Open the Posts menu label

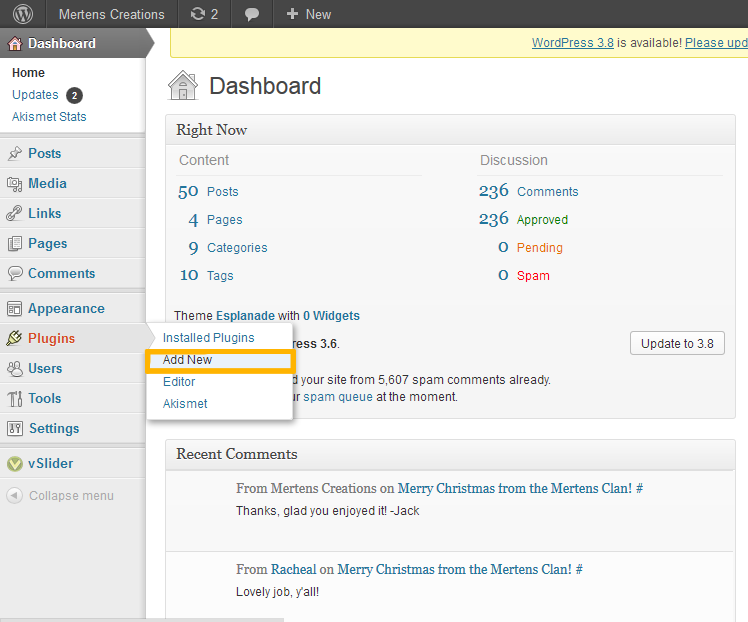(45, 153)
